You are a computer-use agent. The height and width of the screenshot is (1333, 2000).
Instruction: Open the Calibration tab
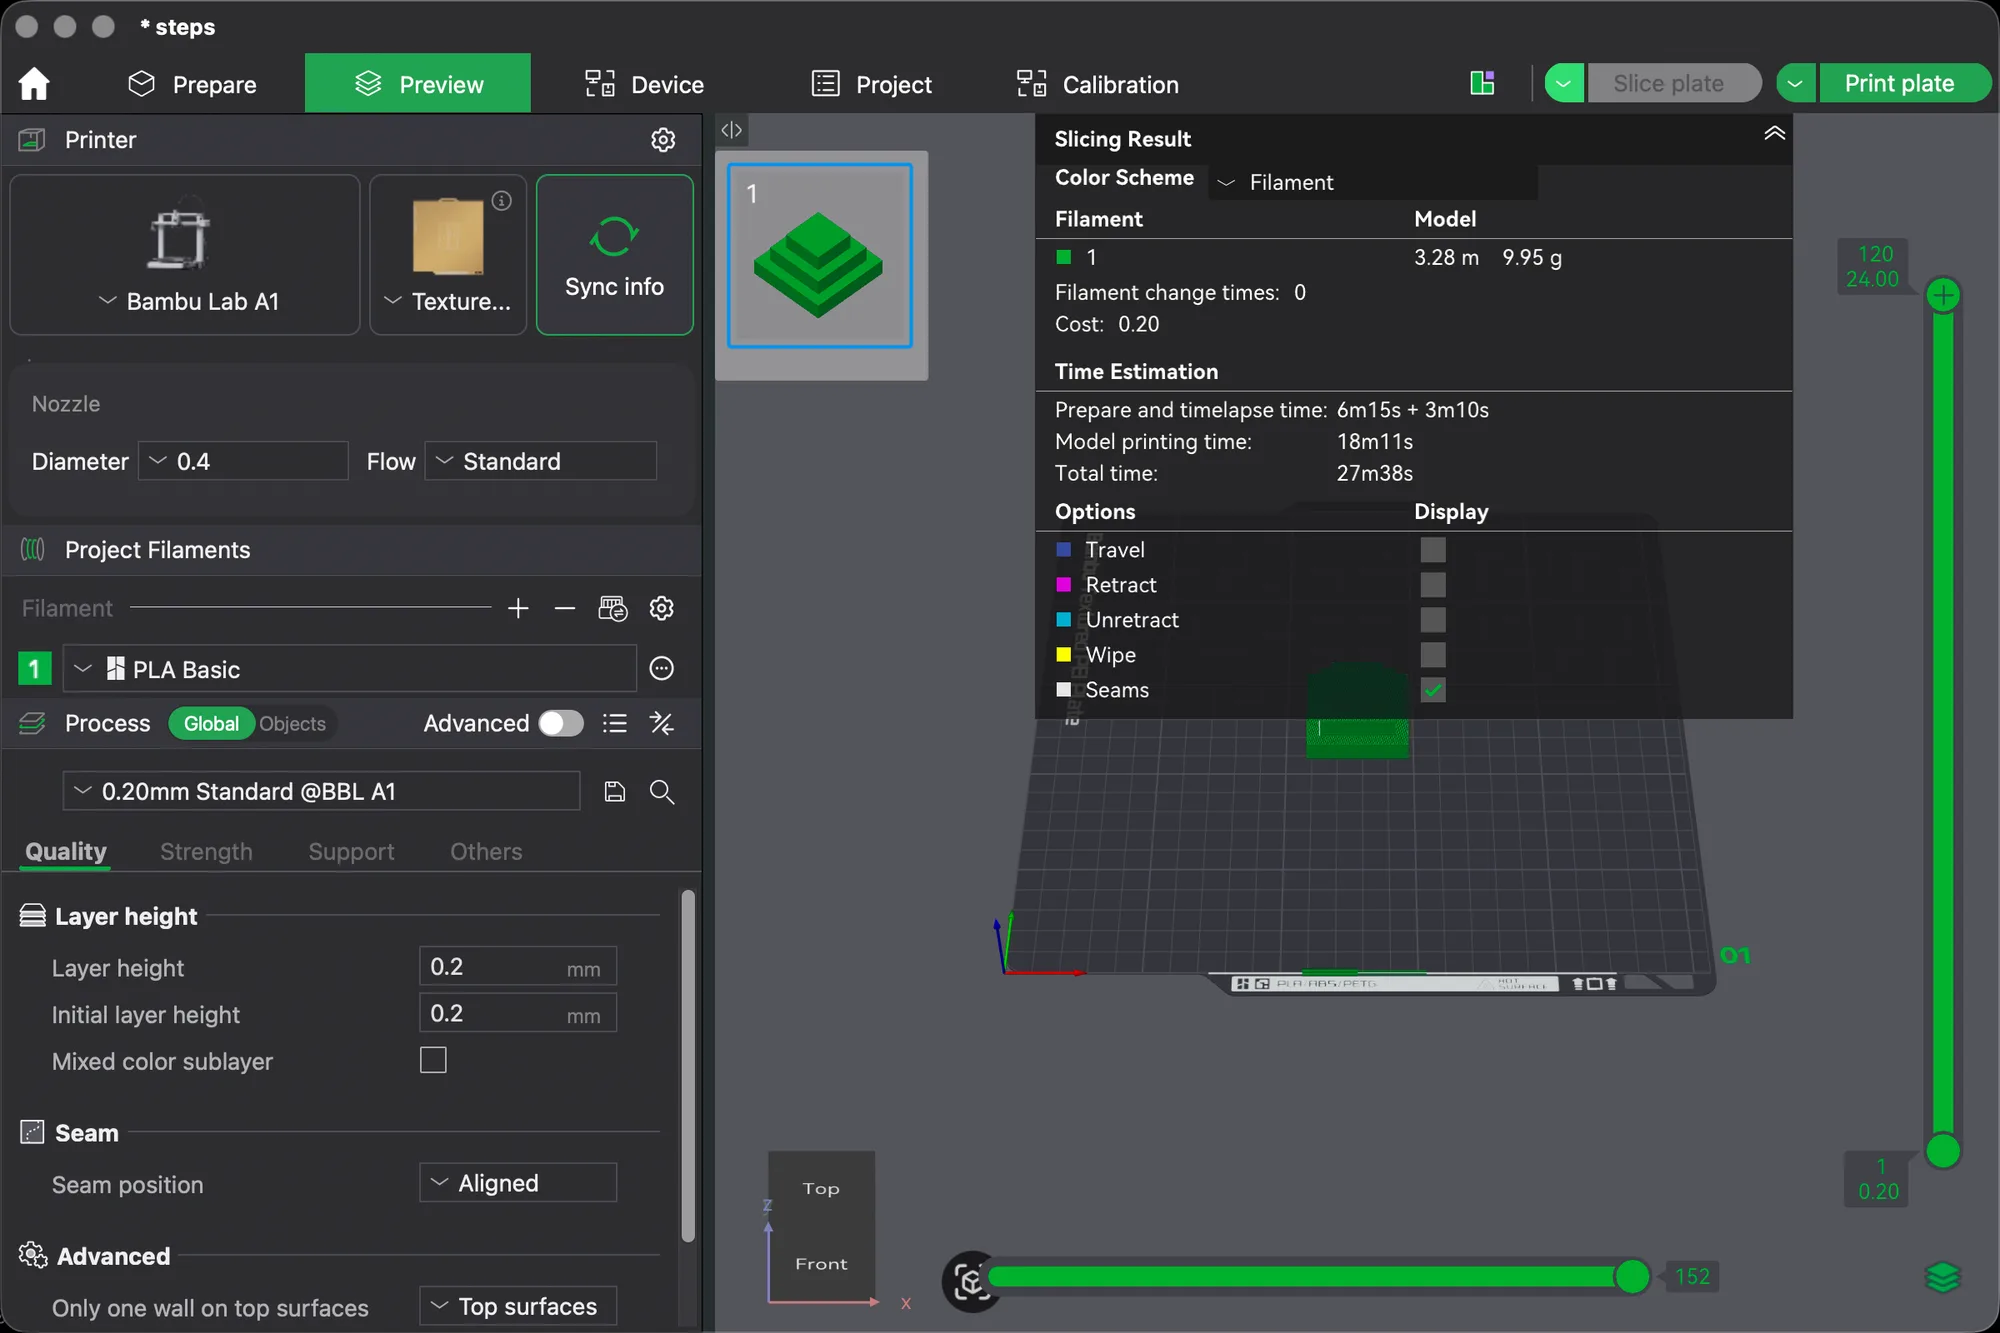[1097, 84]
